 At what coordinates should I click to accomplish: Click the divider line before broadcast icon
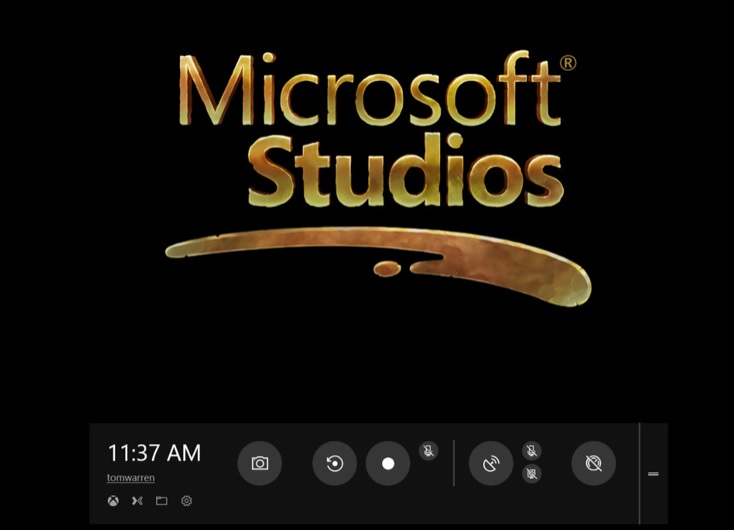454,464
